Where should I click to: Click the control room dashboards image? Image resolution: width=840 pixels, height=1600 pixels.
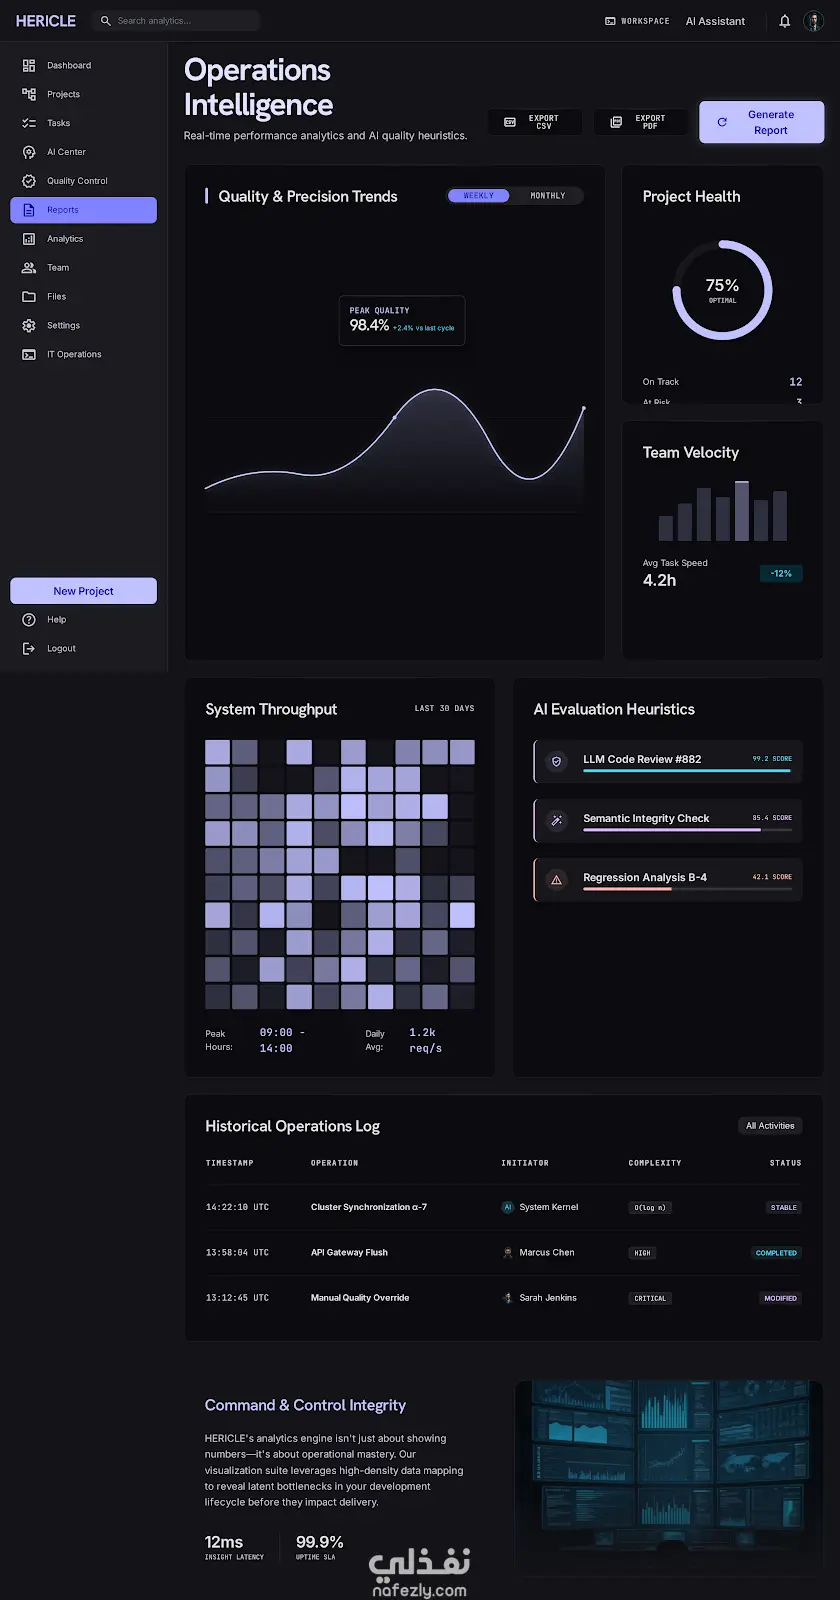(x=669, y=1478)
